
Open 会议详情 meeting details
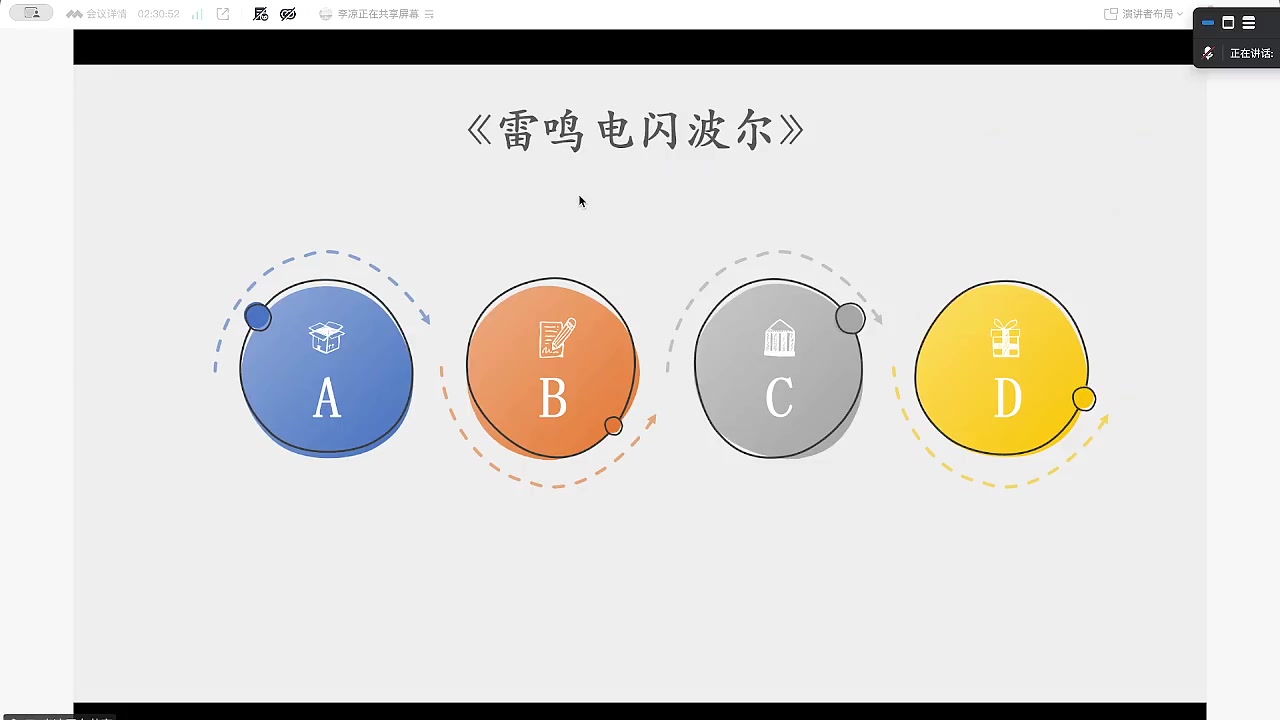pyautogui.click(x=97, y=14)
